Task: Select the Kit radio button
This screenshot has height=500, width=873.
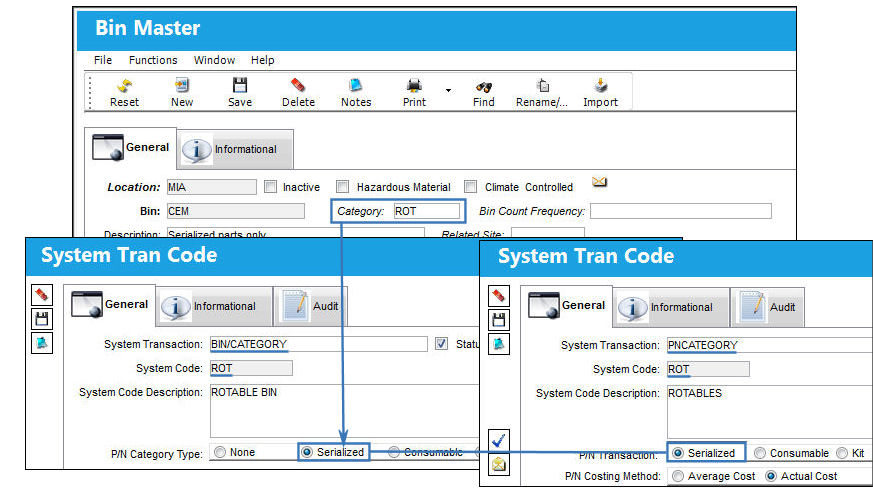Action: coord(842,453)
